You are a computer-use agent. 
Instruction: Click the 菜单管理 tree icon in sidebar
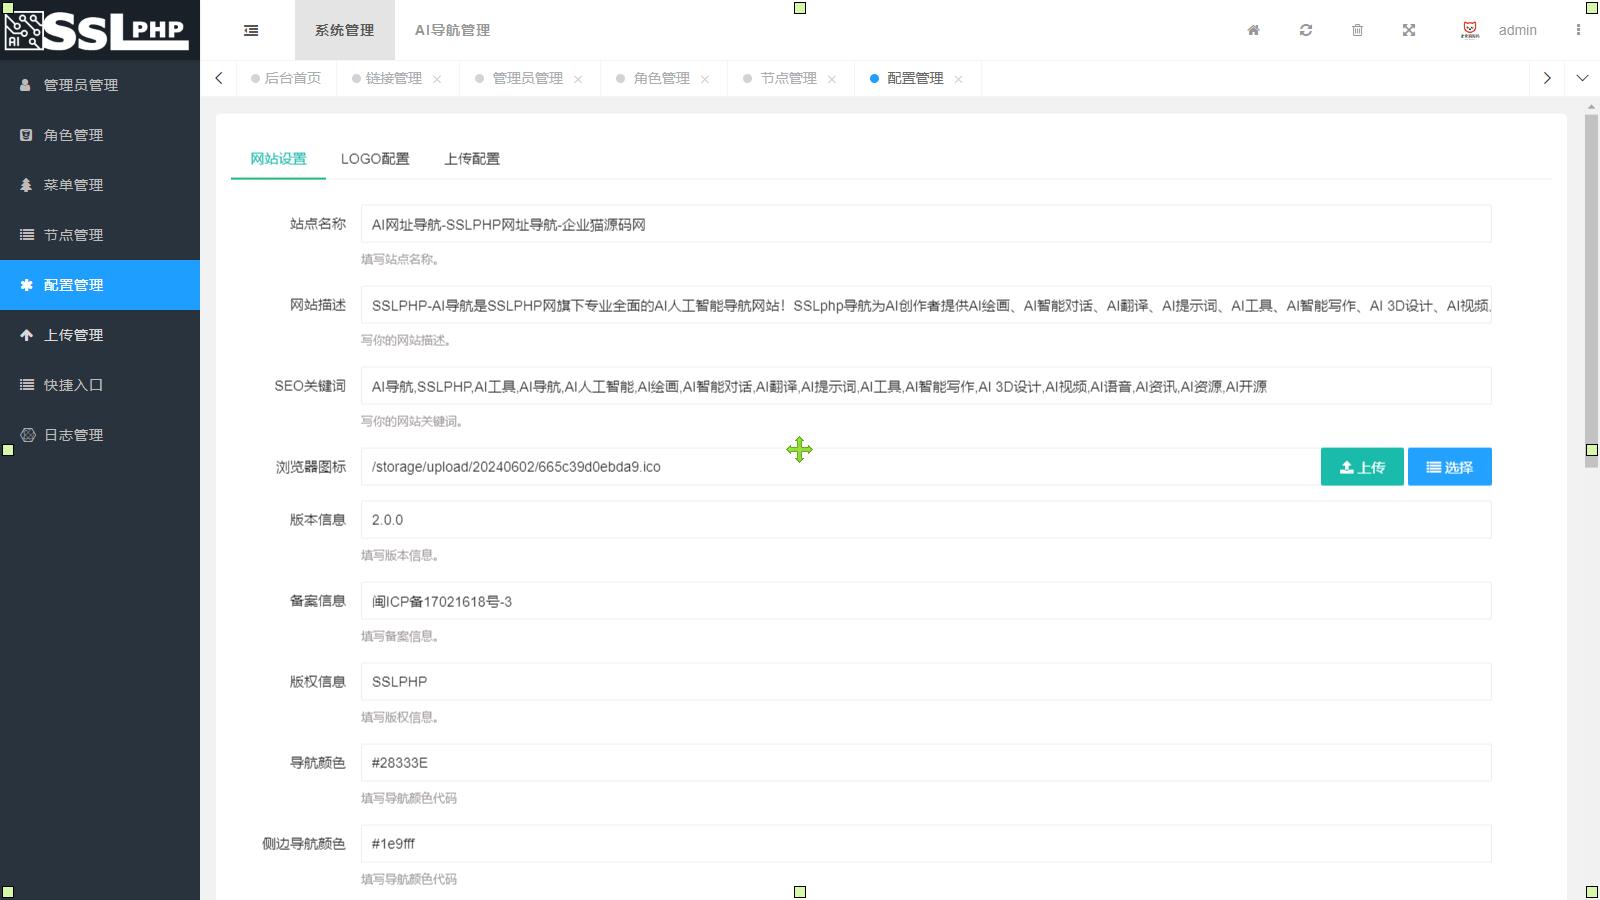coord(26,185)
